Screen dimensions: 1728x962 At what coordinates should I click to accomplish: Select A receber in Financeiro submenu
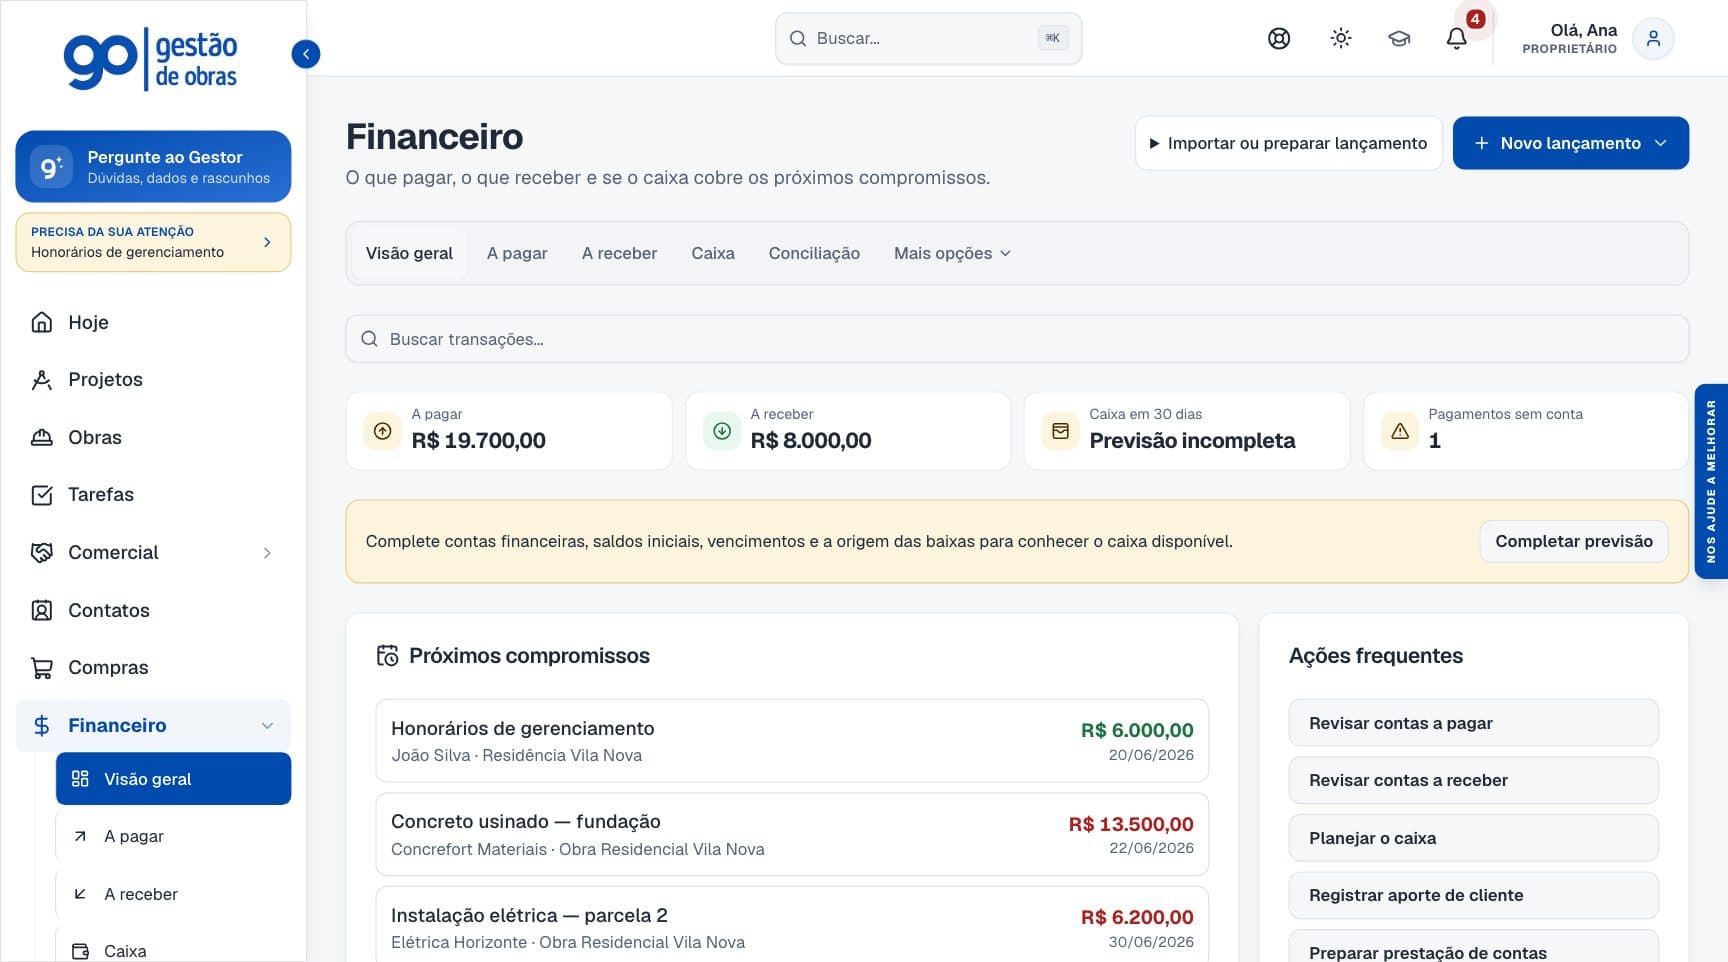tap(173, 894)
